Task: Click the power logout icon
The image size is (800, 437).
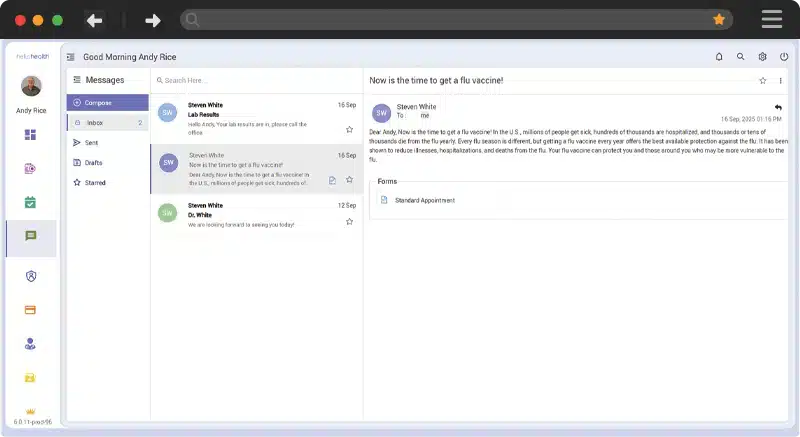Action: pyautogui.click(x=784, y=57)
